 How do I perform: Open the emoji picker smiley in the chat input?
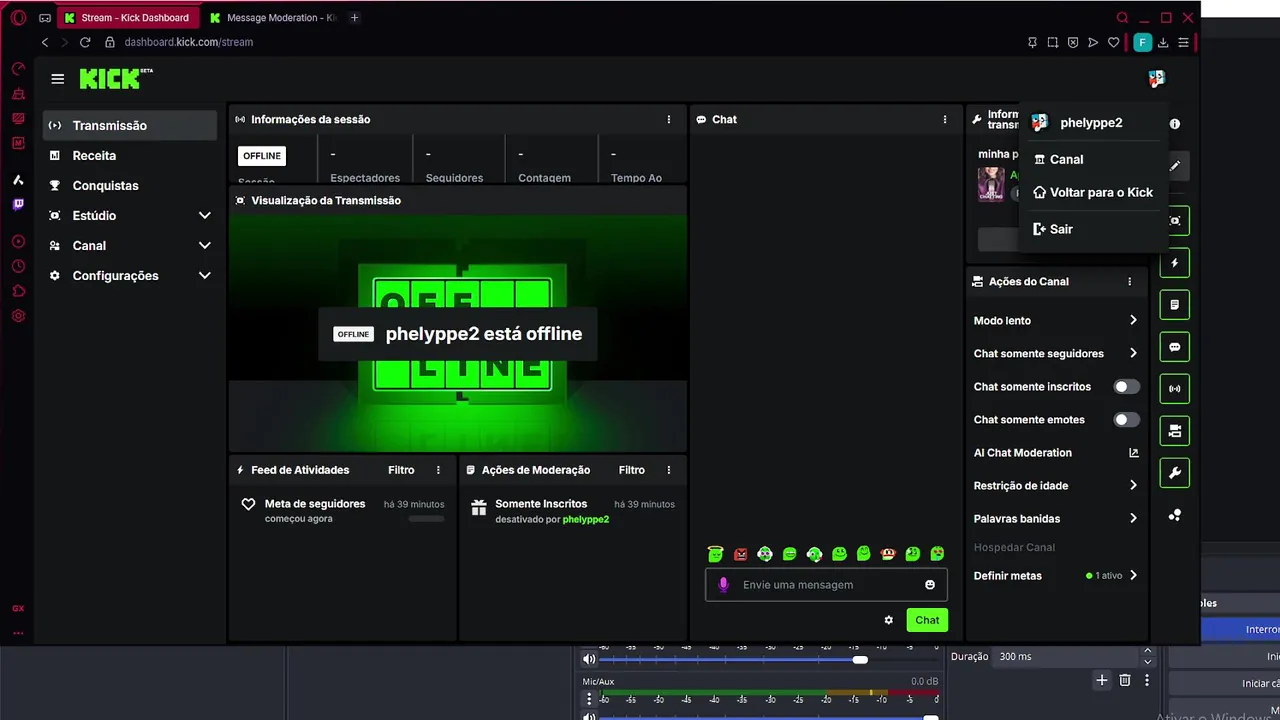[x=930, y=585]
